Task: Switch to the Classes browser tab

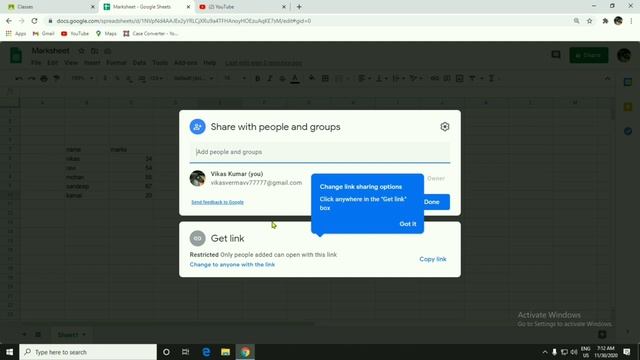Action: coord(51,7)
